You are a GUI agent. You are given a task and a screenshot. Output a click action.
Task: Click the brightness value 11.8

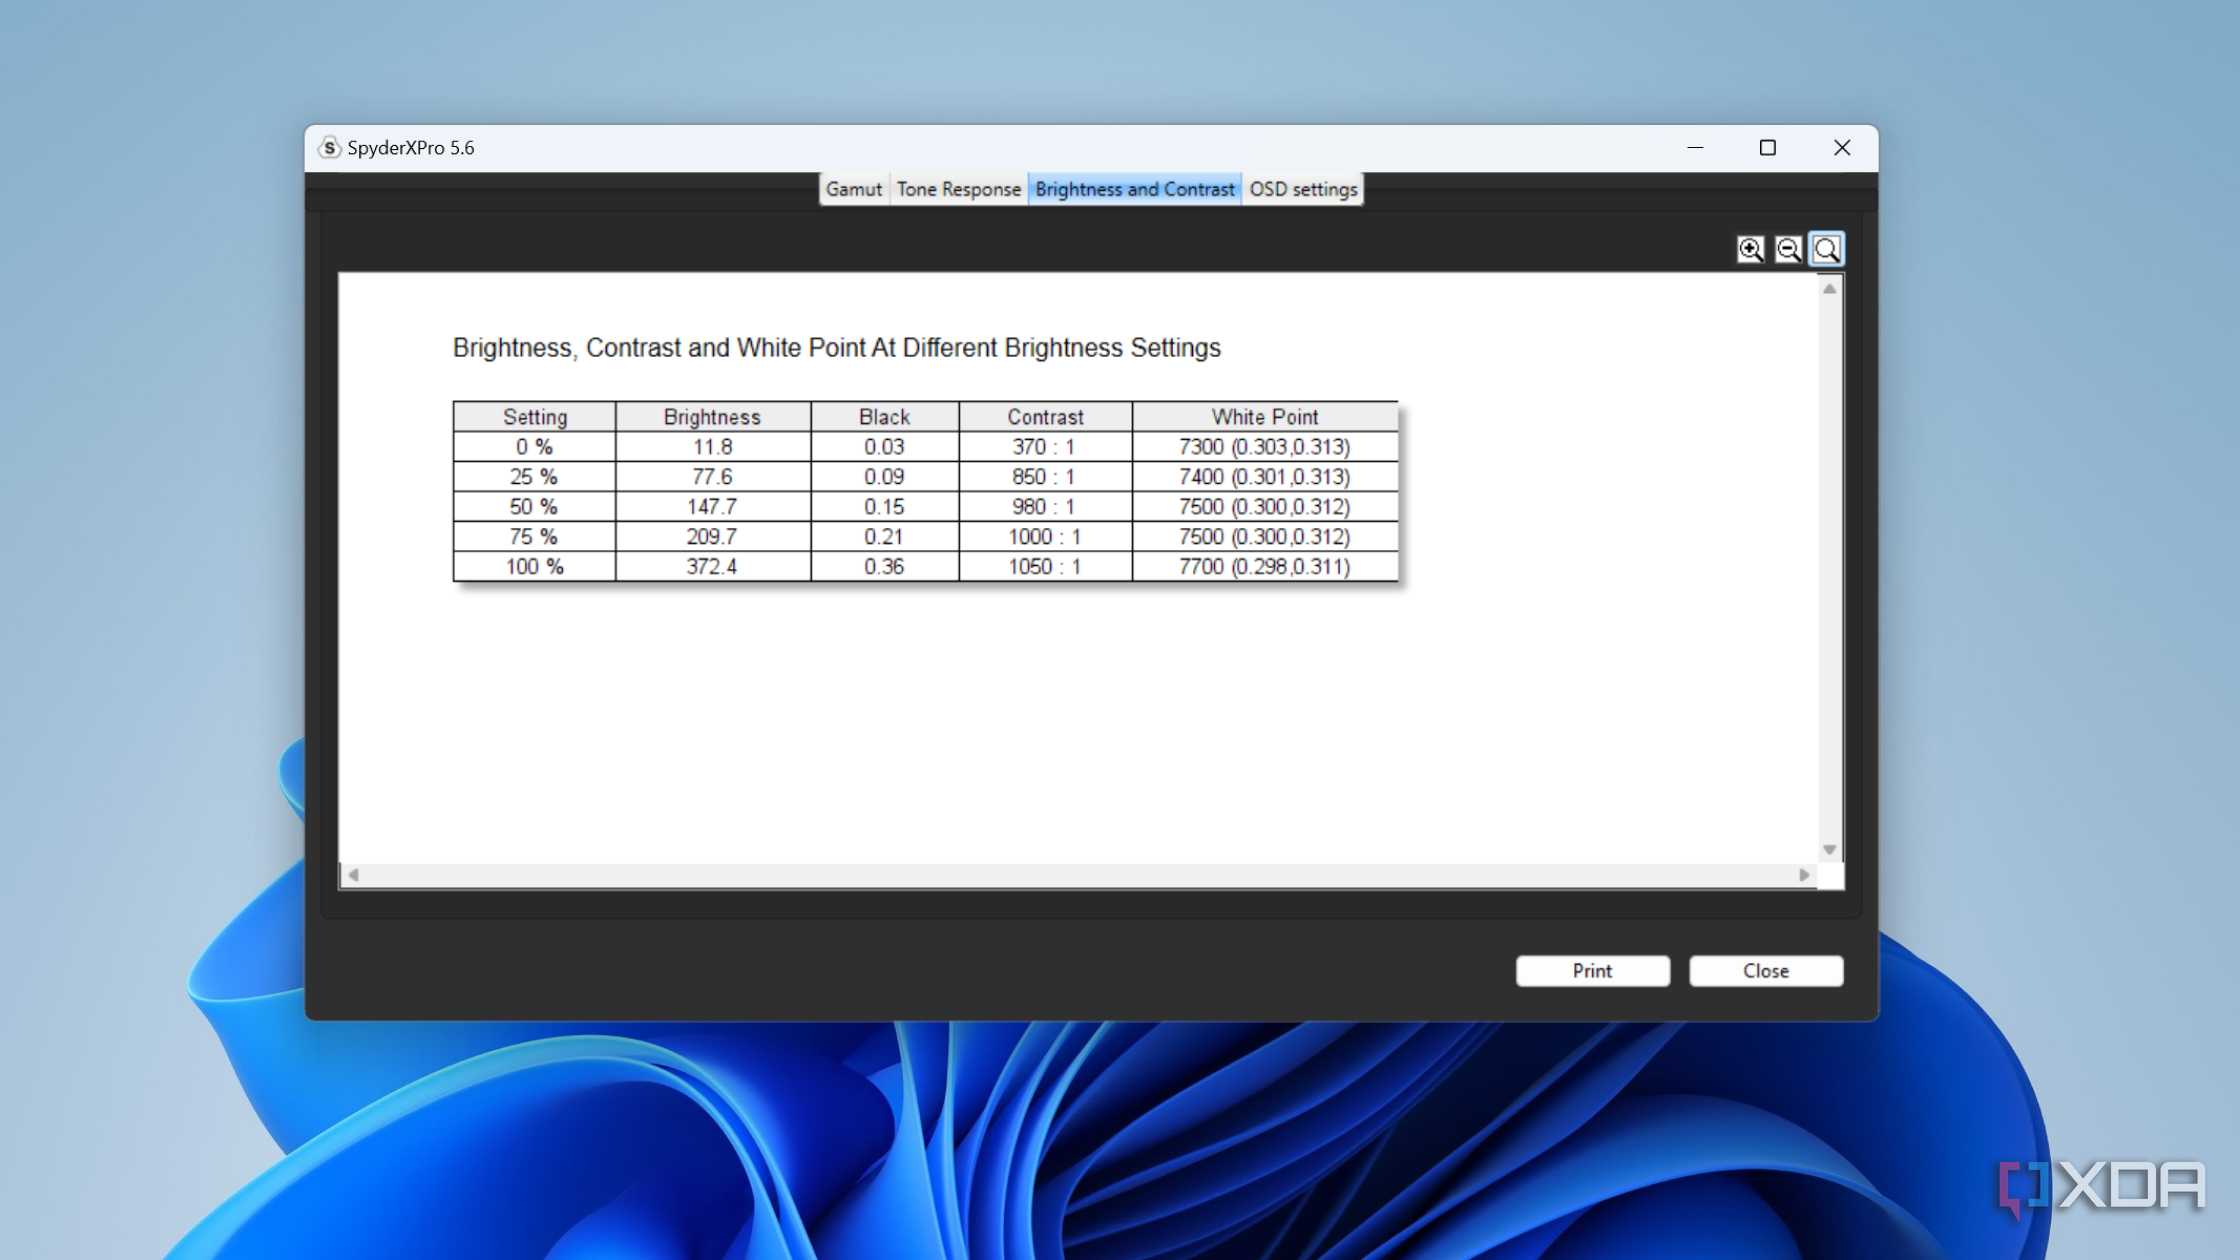point(712,447)
